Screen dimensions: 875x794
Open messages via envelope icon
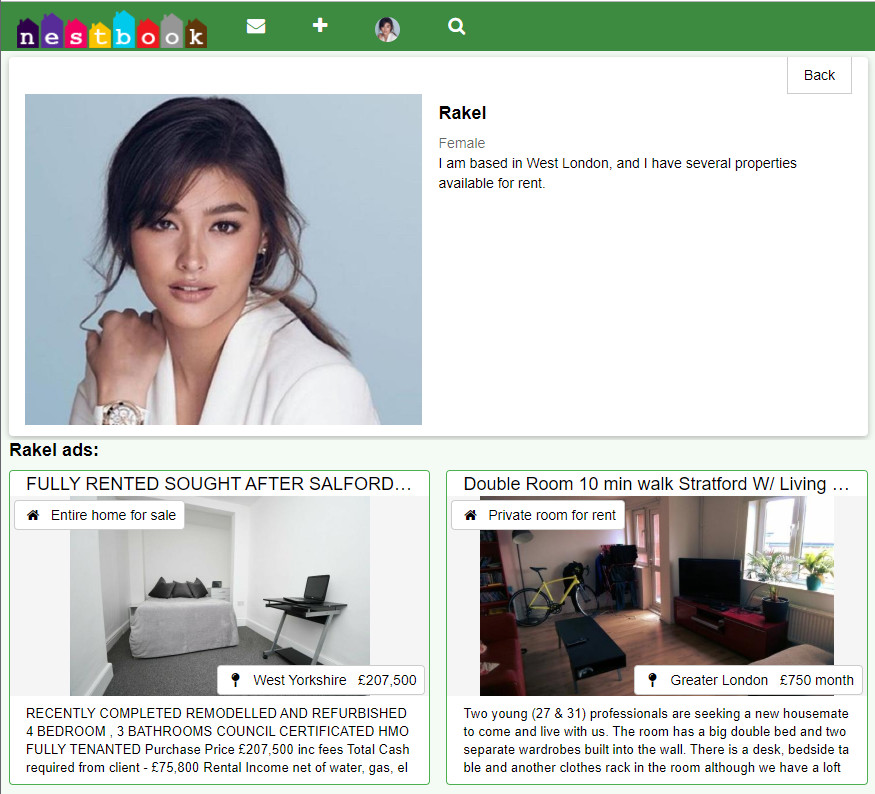click(256, 26)
